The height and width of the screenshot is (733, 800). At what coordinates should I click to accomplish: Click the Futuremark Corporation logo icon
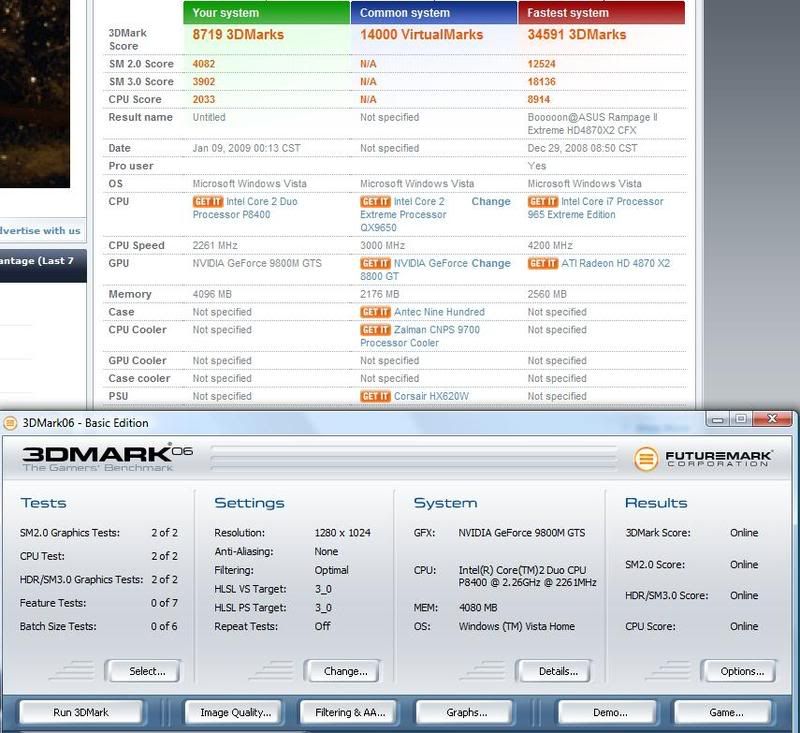coord(646,459)
